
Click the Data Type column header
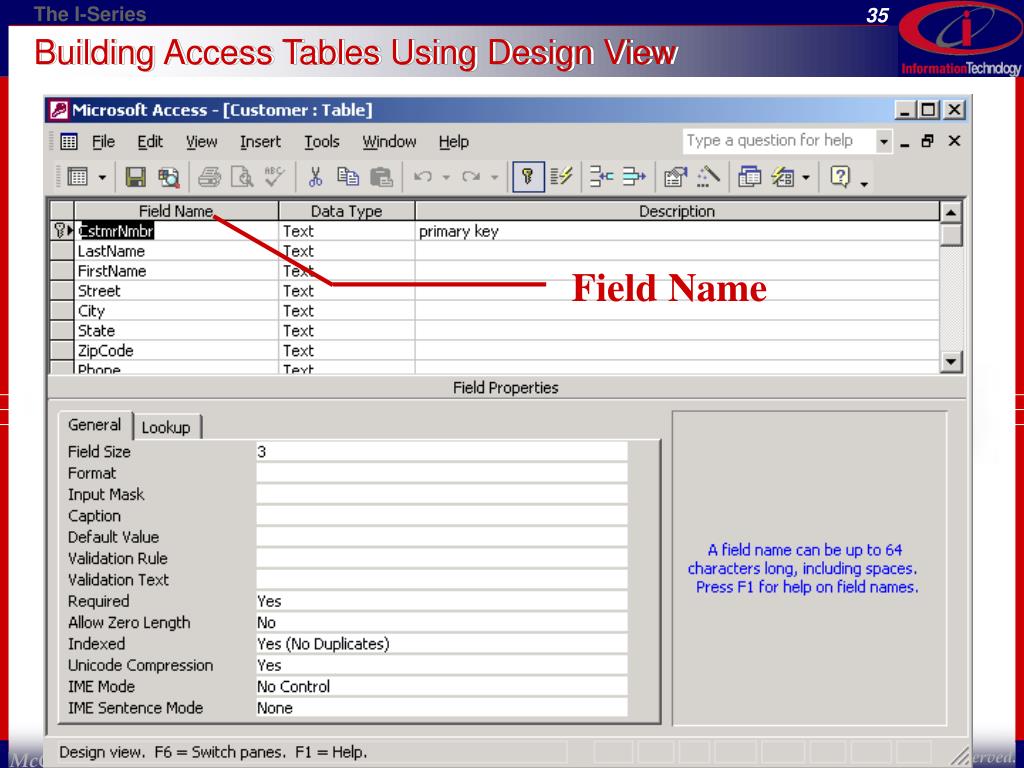coord(347,211)
